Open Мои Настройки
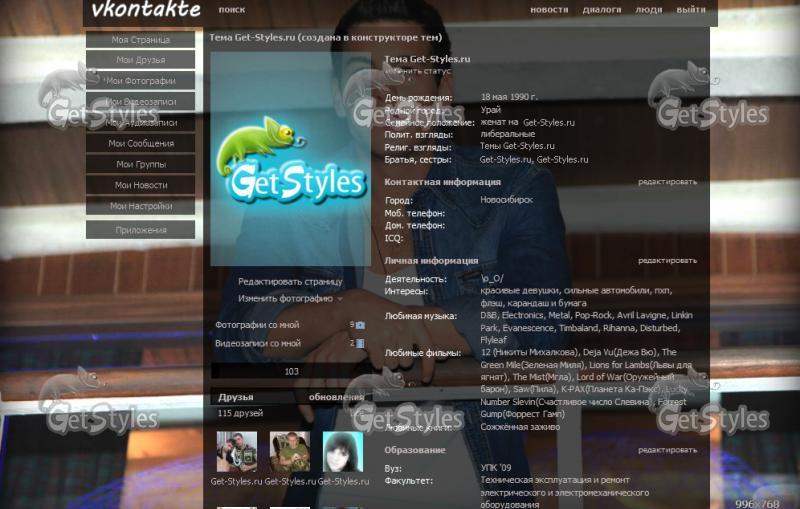 (x=140, y=206)
